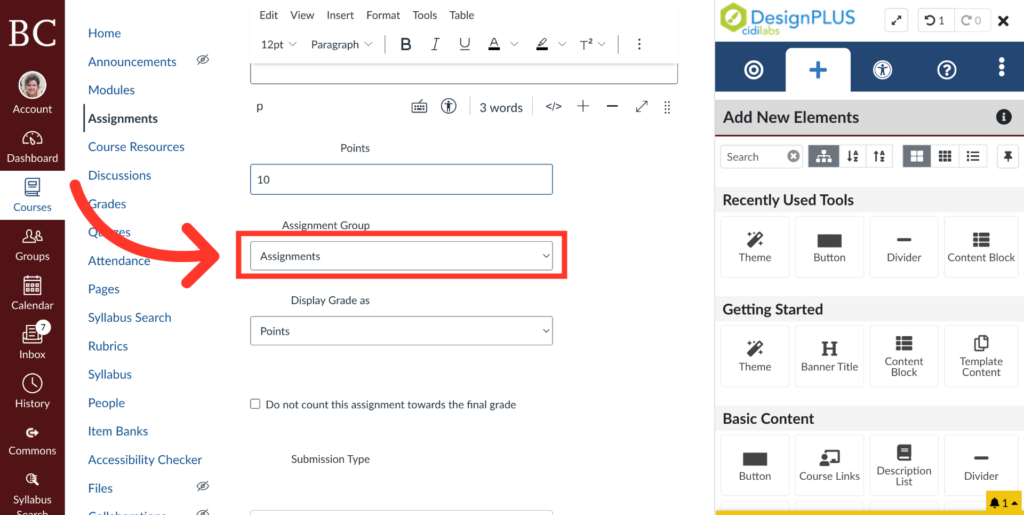Open the Format menu in editor

coord(383,15)
